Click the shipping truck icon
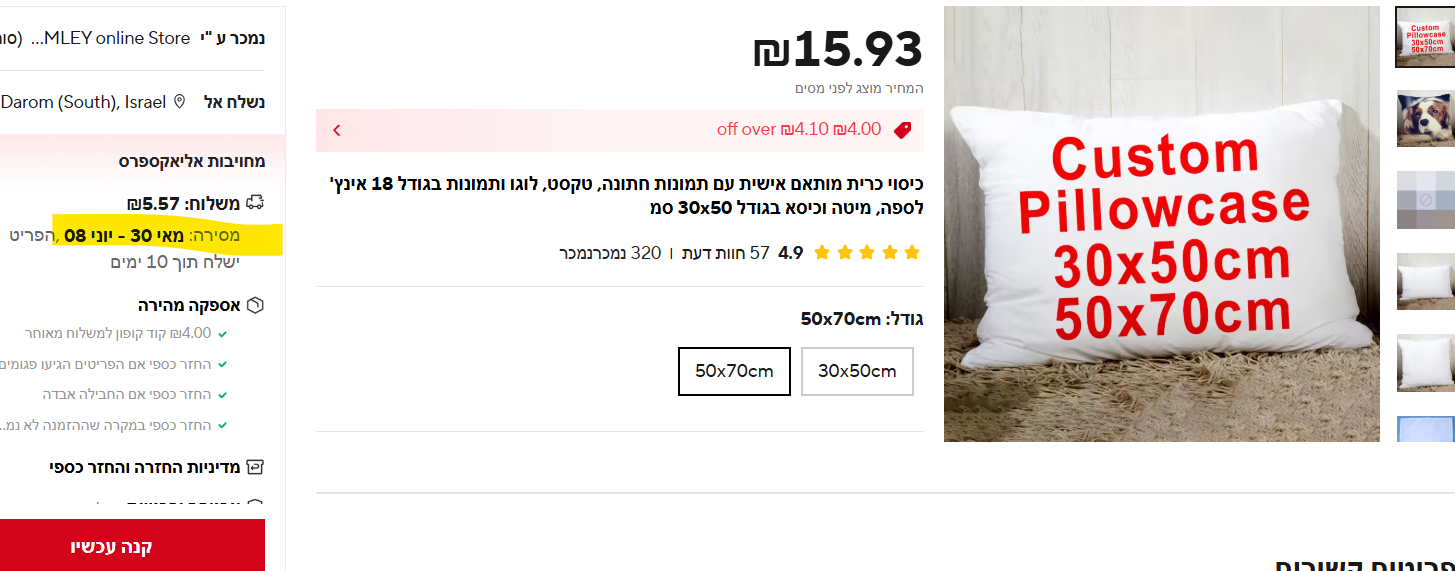This screenshot has height=571, width=1455. [x=255, y=203]
